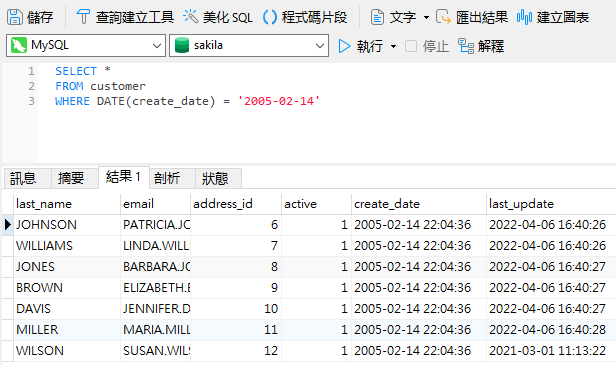This screenshot has width=616, height=365.
Task: Click address_id cell with value 10
Action: click(236, 309)
